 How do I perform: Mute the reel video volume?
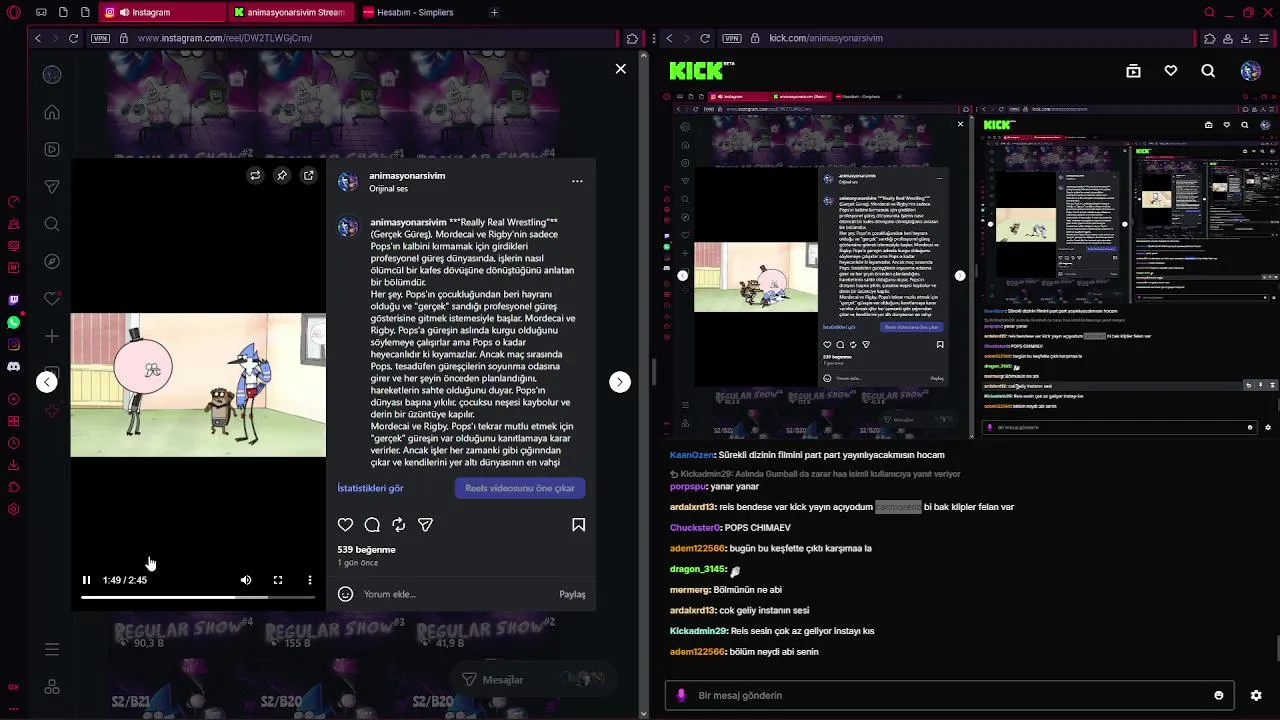coord(246,580)
